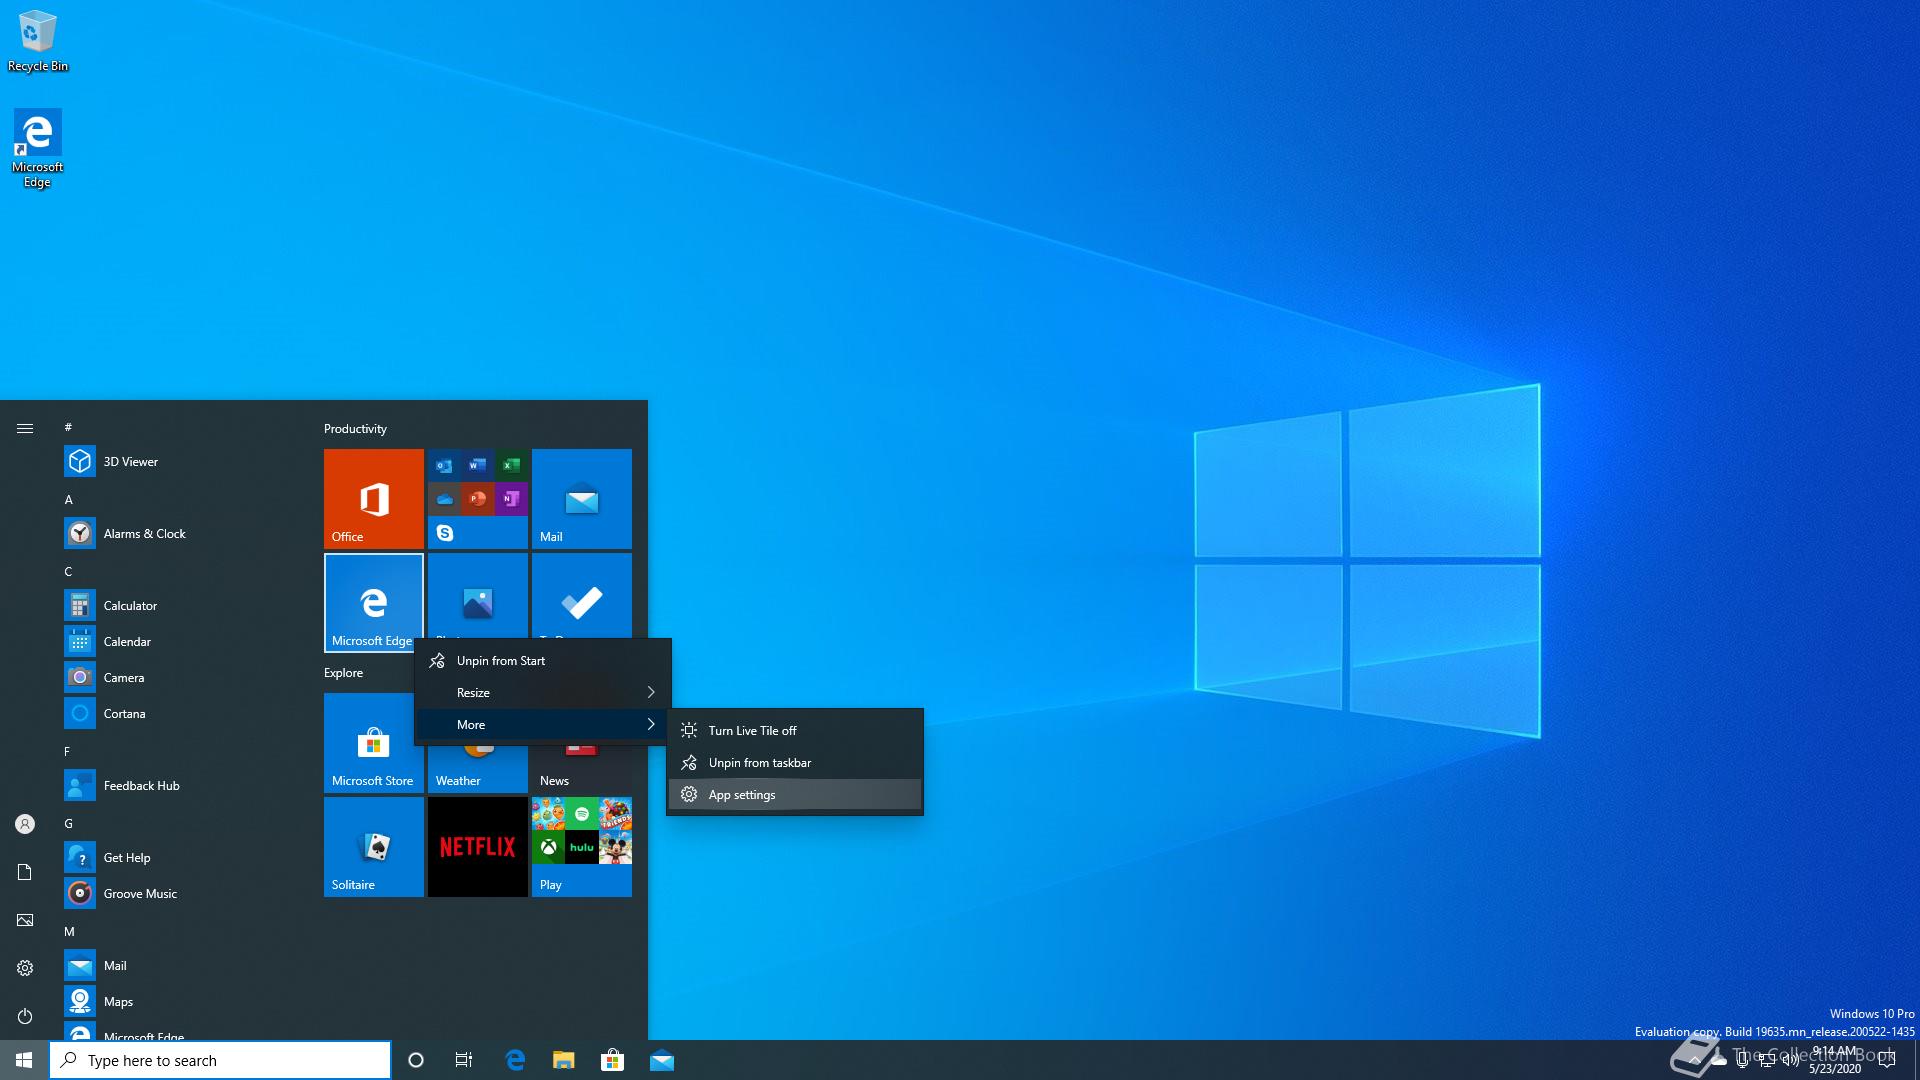1920x1080 pixels.
Task: Jump to letter G in app list
Action: pyautogui.click(x=68, y=823)
